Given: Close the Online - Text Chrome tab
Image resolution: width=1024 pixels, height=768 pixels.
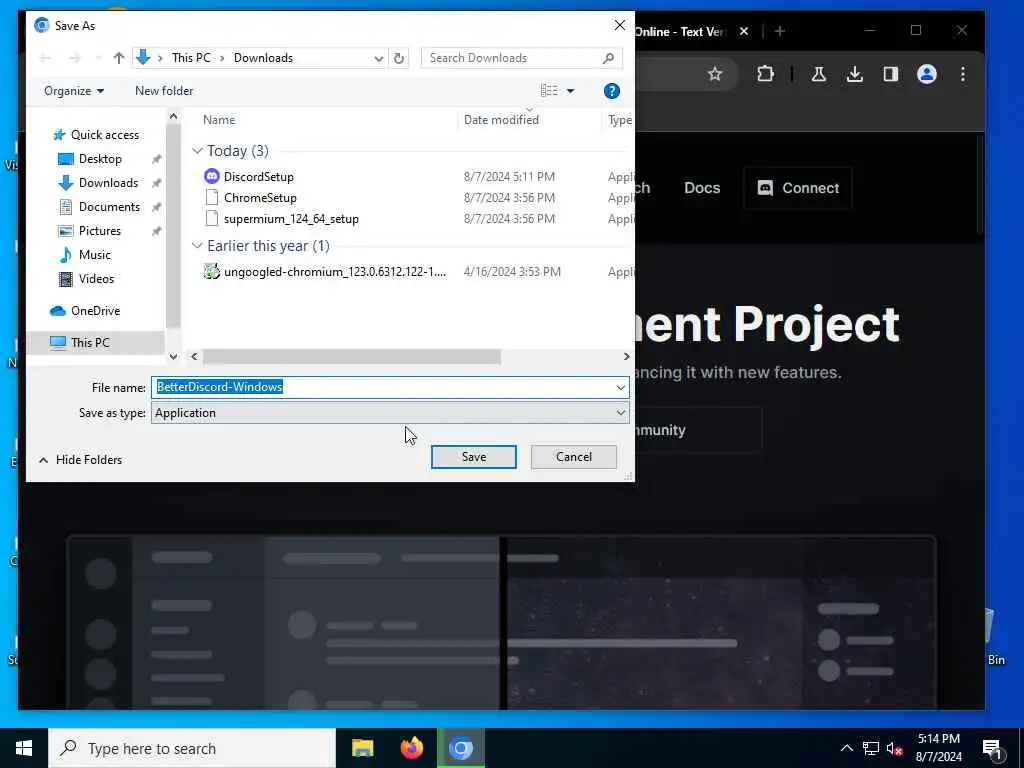Looking at the screenshot, I should [x=743, y=31].
